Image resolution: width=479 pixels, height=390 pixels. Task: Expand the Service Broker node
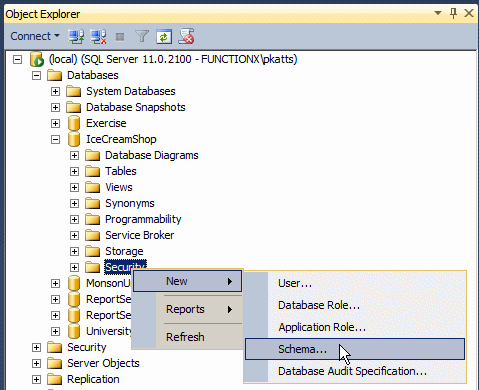74,236
